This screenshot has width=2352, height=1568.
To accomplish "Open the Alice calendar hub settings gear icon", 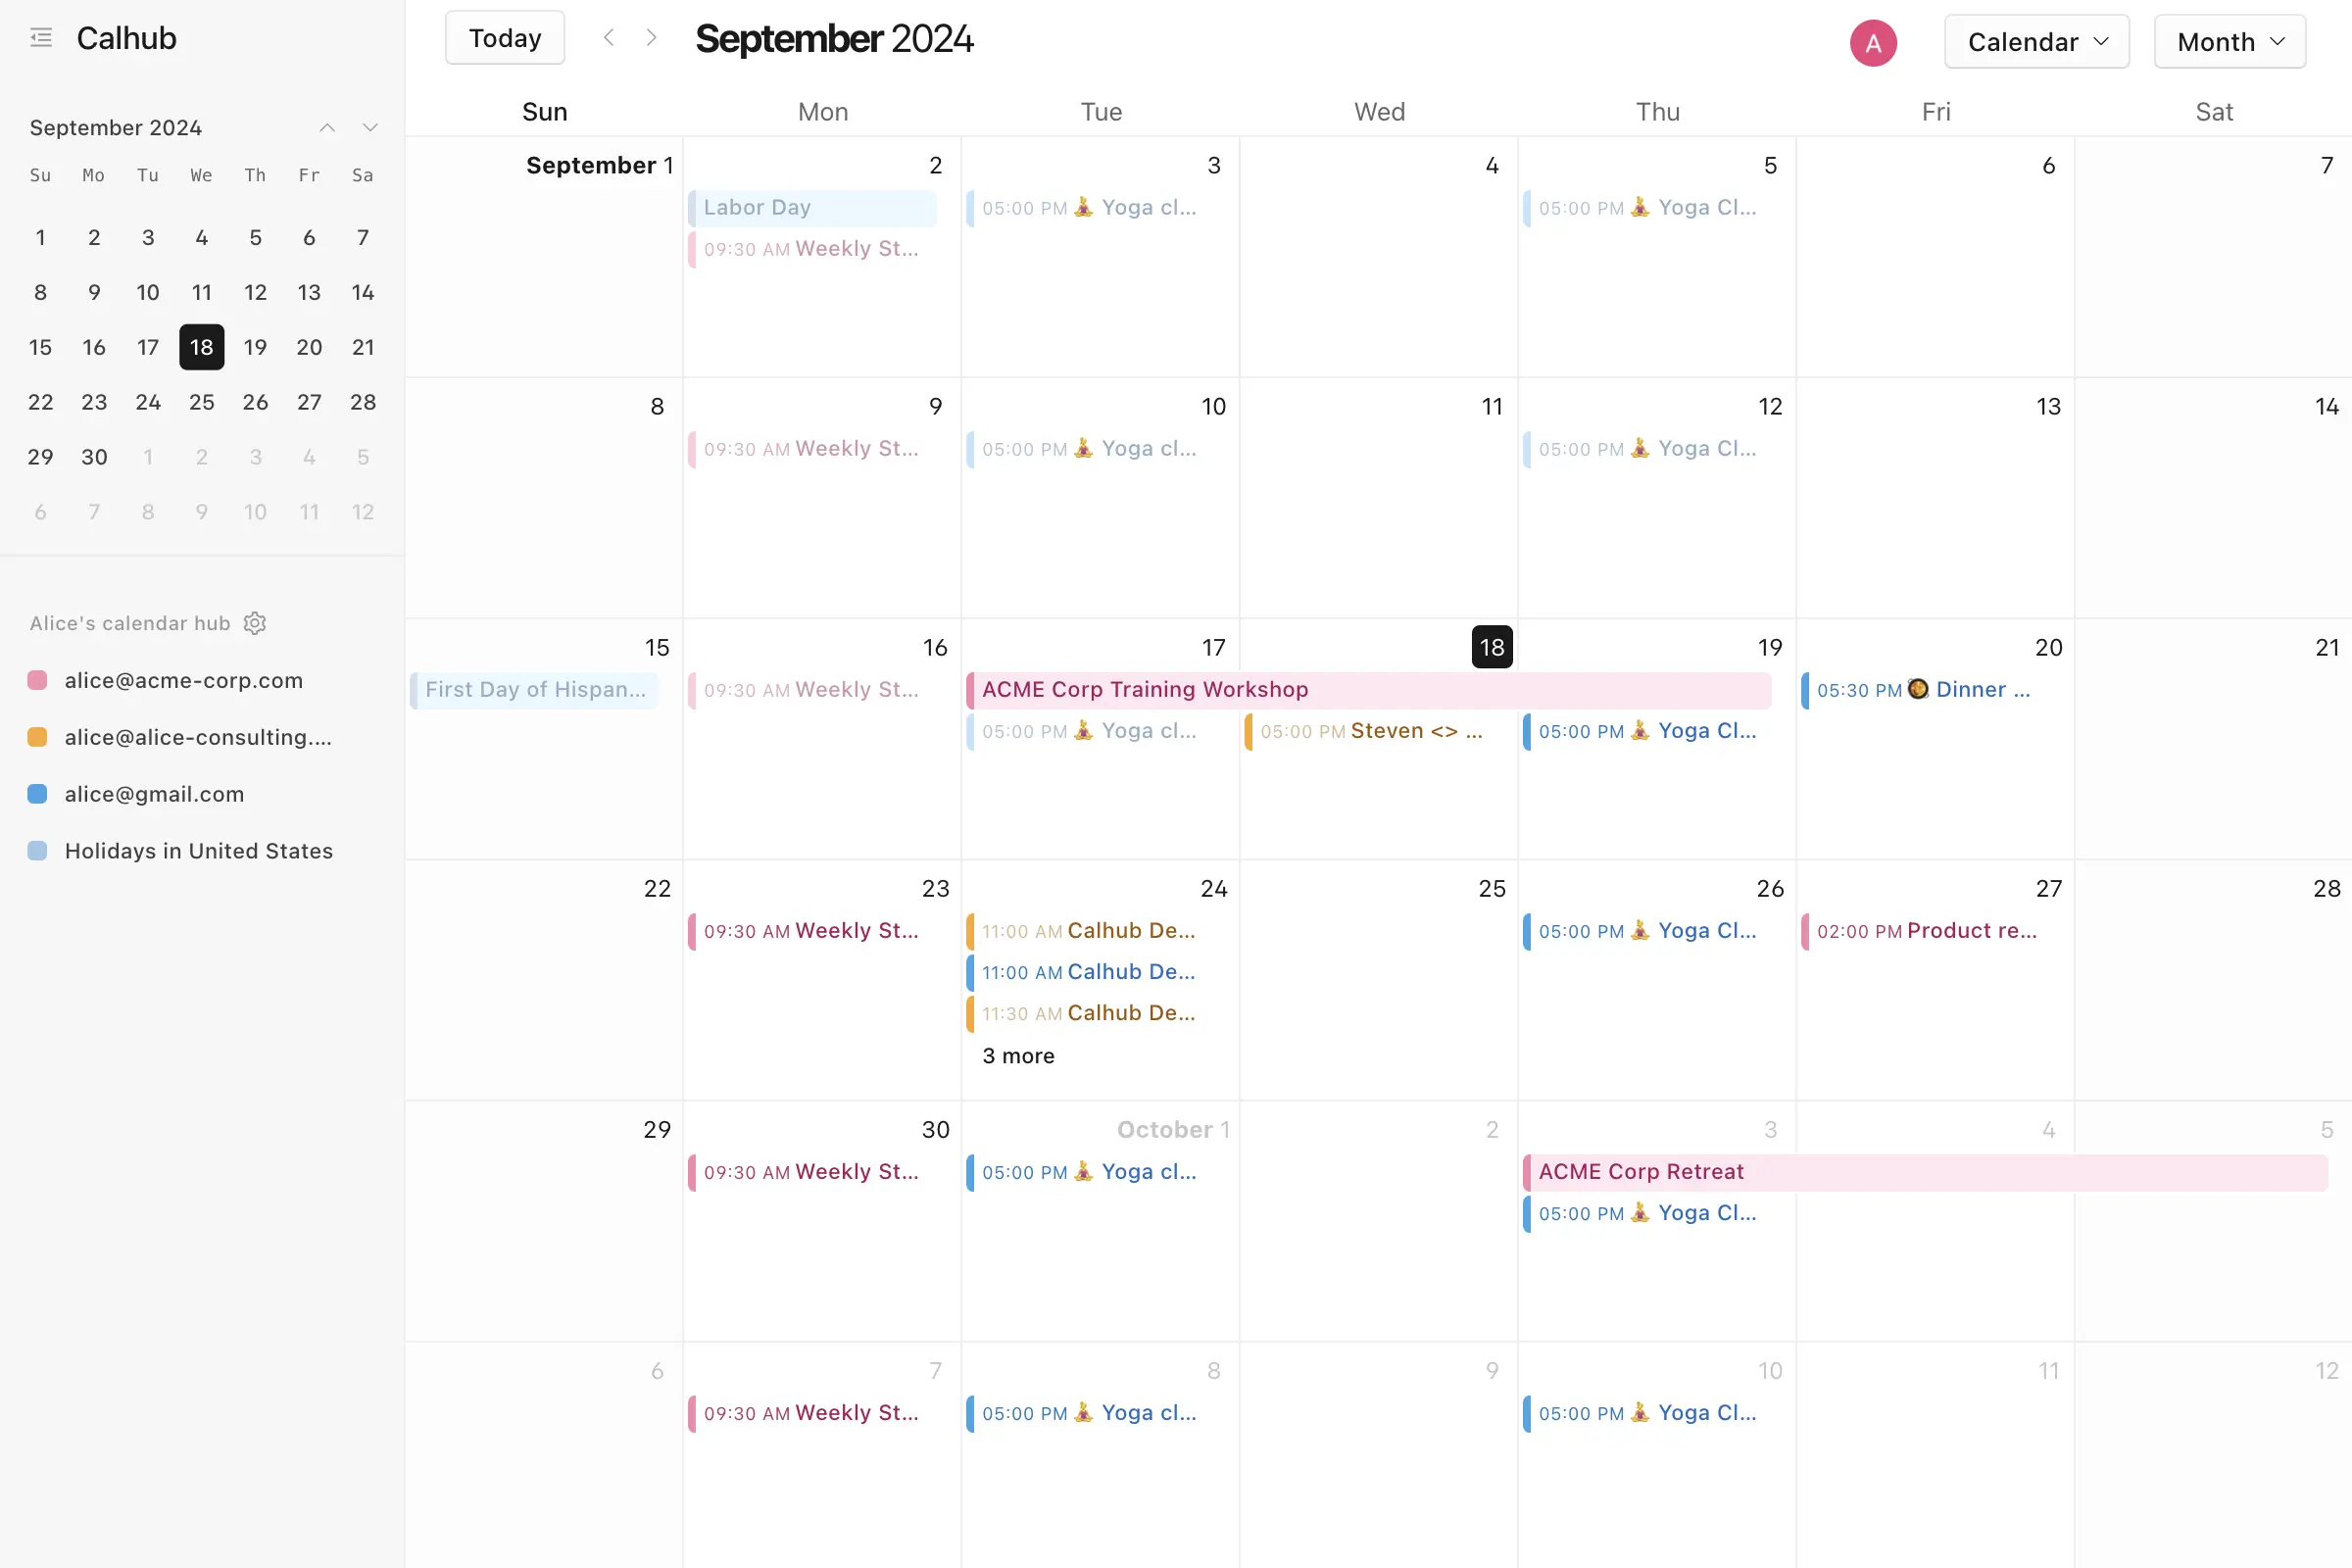I will pos(257,623).
